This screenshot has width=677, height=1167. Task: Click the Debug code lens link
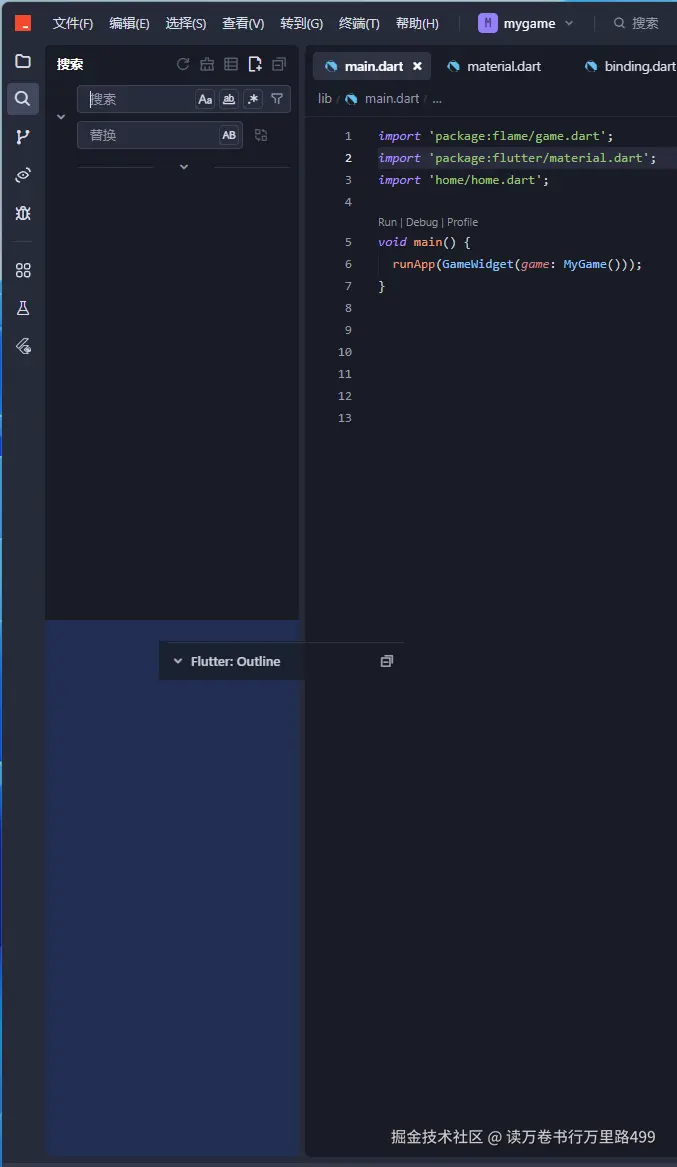(x=421, y=222)
